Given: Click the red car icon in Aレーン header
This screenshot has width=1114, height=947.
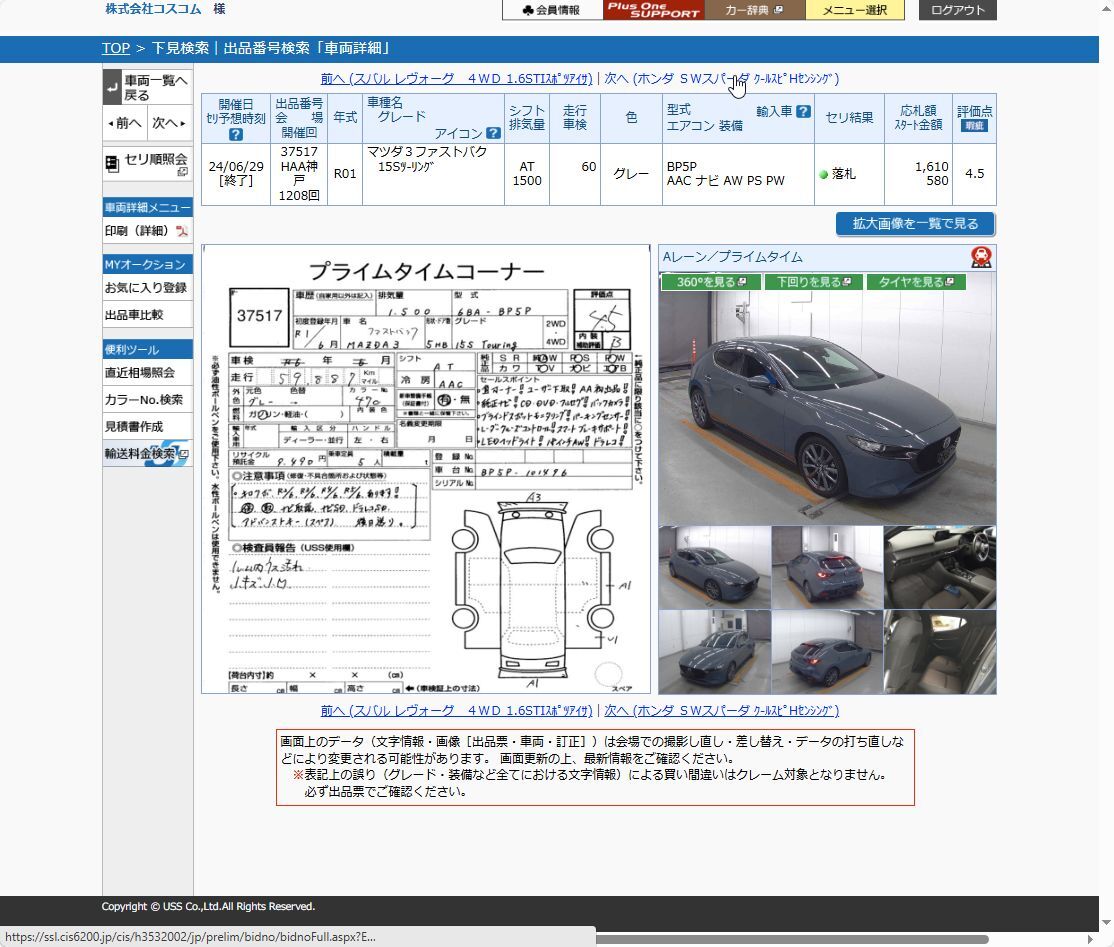Looking at the screenshot, I should click(981, 257).
